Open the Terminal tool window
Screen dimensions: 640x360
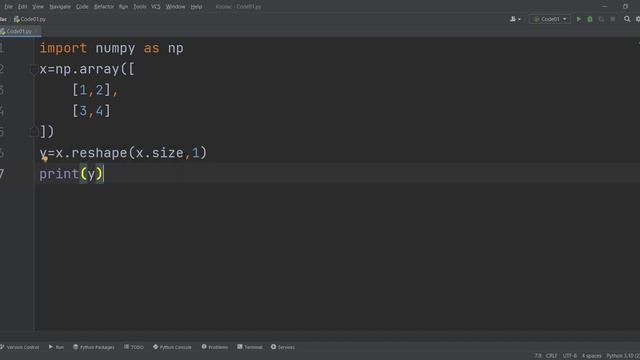click(250, 347)
